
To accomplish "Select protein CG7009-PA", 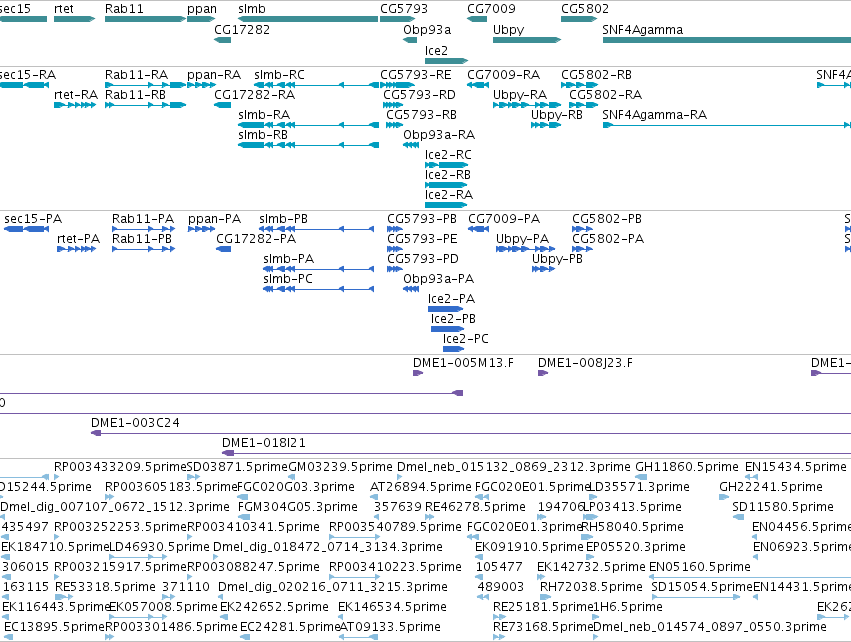I will point(479,229).
